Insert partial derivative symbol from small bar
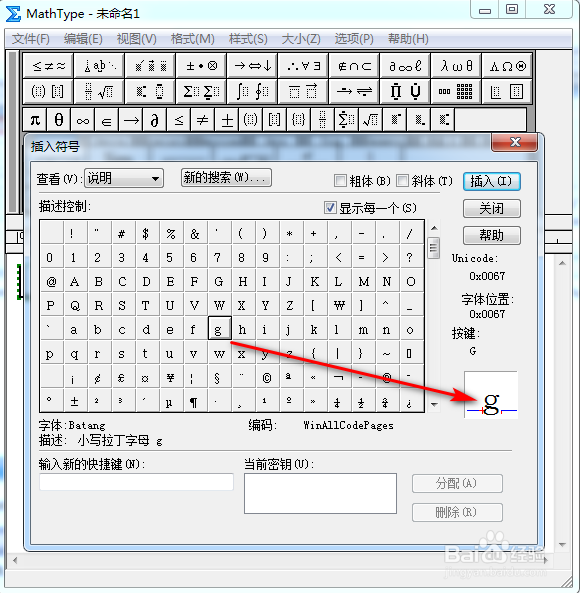 (154, 120)
